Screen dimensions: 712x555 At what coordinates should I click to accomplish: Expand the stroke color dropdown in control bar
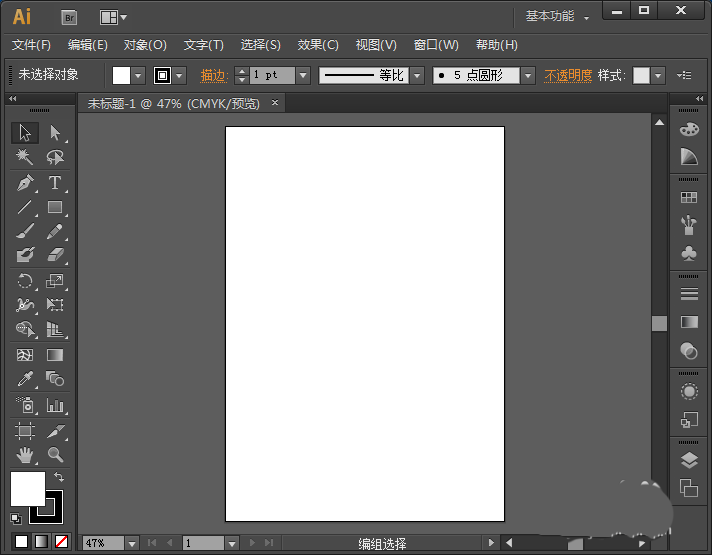tap(179, 75)
